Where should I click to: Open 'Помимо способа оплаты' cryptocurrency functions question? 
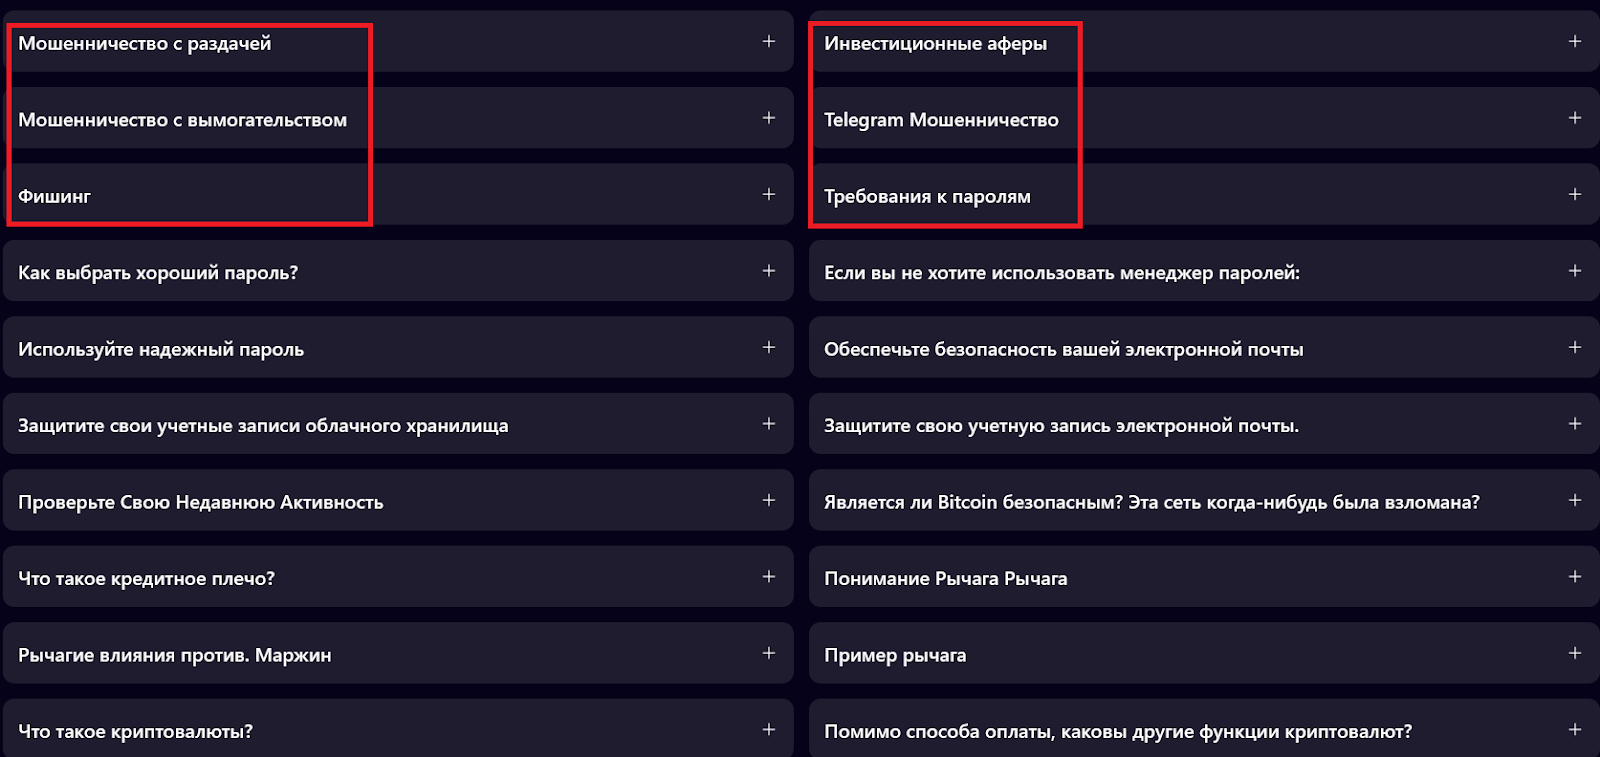pos(1574,730)
